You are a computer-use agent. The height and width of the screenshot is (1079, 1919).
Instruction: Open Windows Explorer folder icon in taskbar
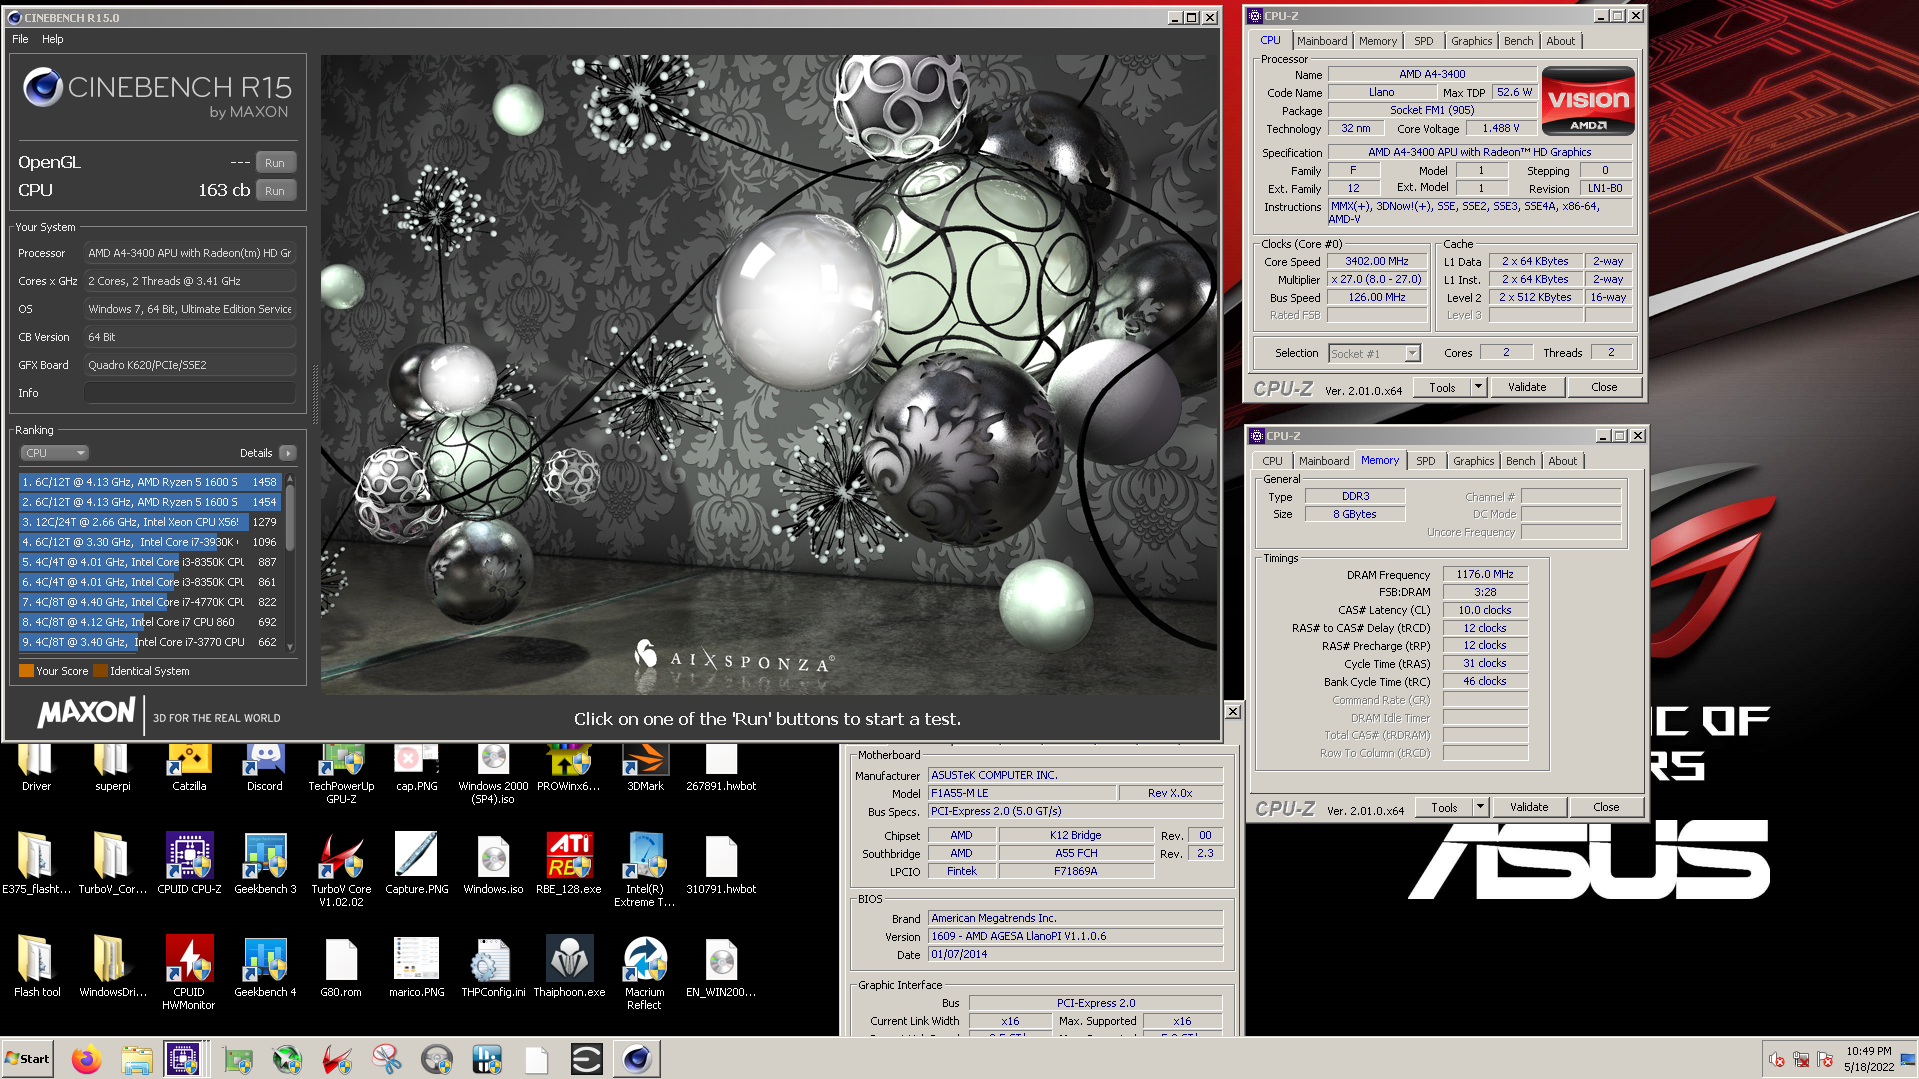point(137,1059)
